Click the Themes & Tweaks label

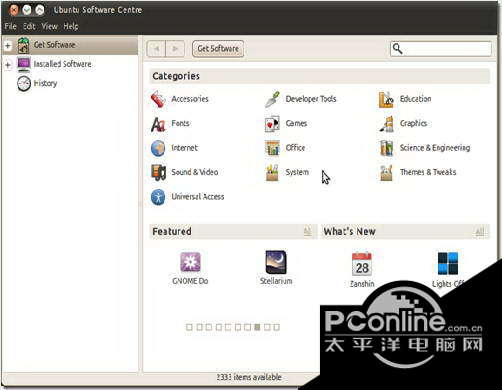pyautogui.click(x=428, y=172)
